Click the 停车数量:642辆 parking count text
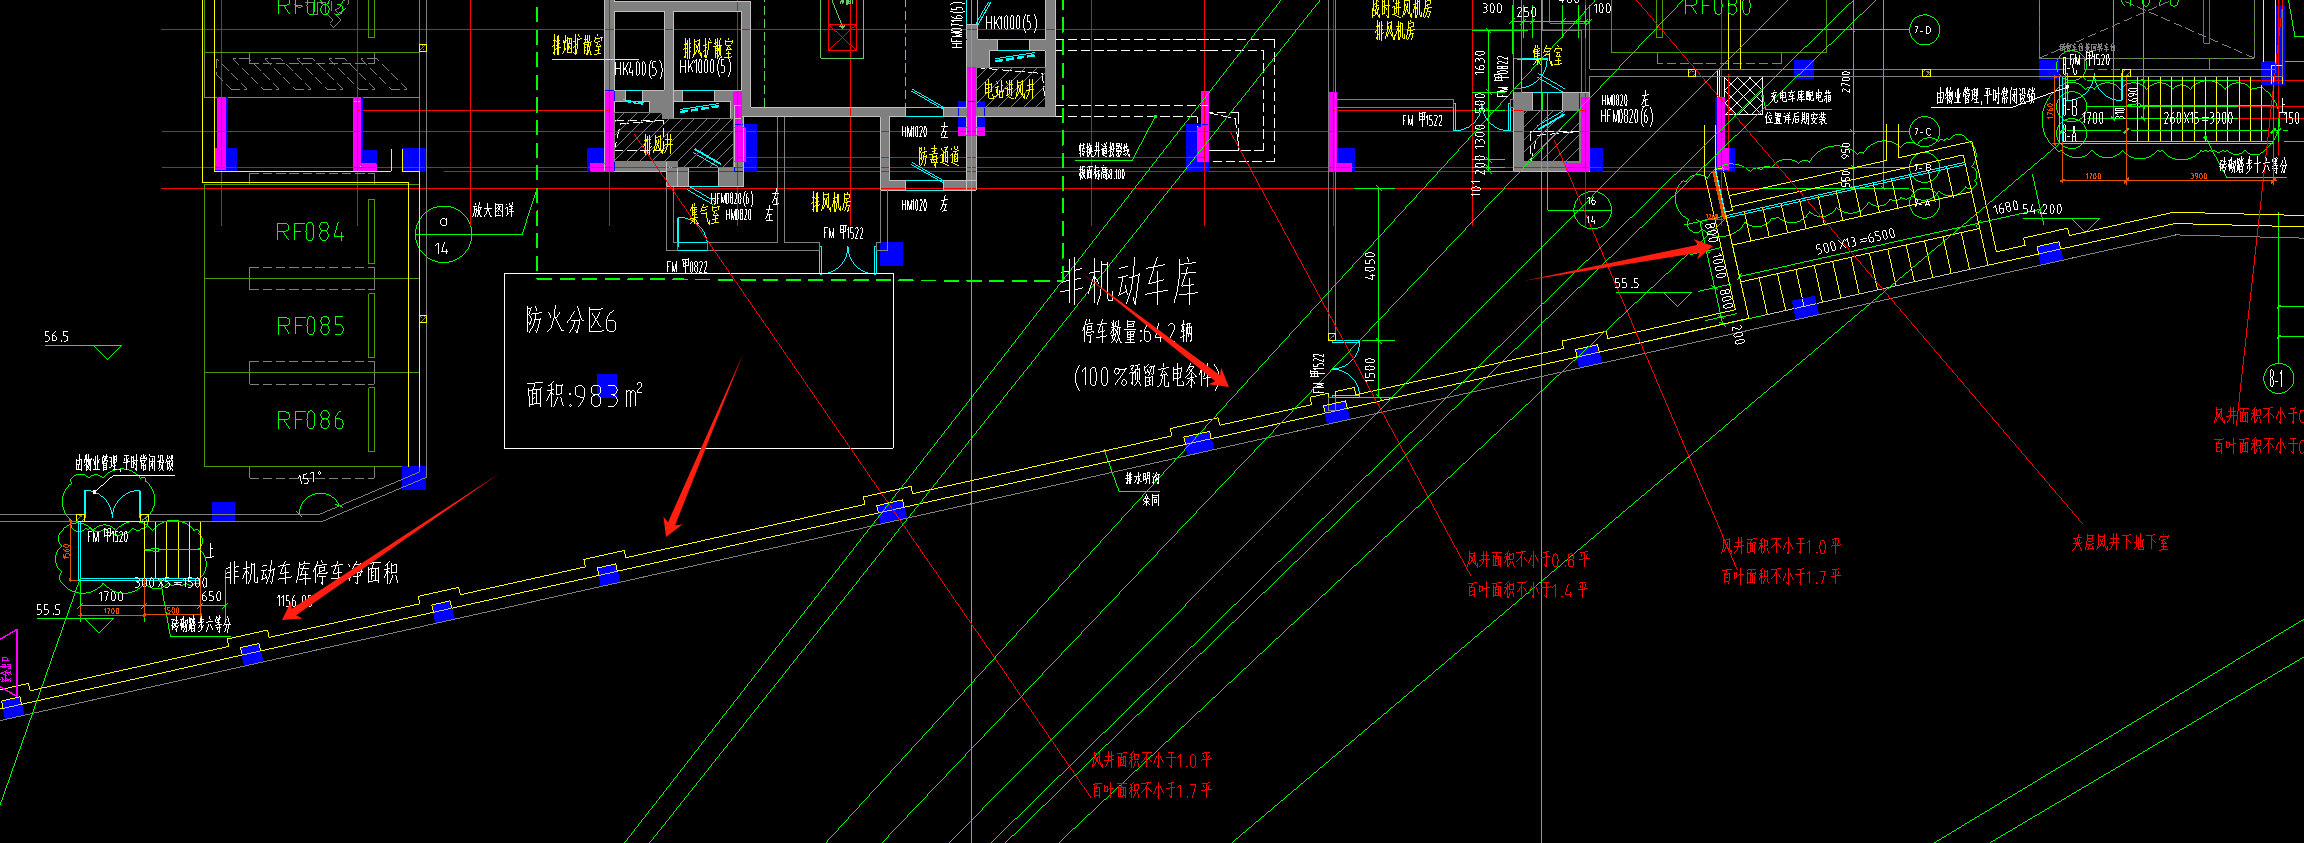 (x=1137, y=331)
